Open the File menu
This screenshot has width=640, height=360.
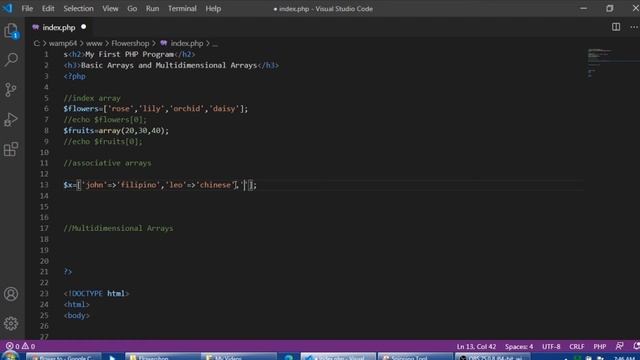tap(27, 9)
